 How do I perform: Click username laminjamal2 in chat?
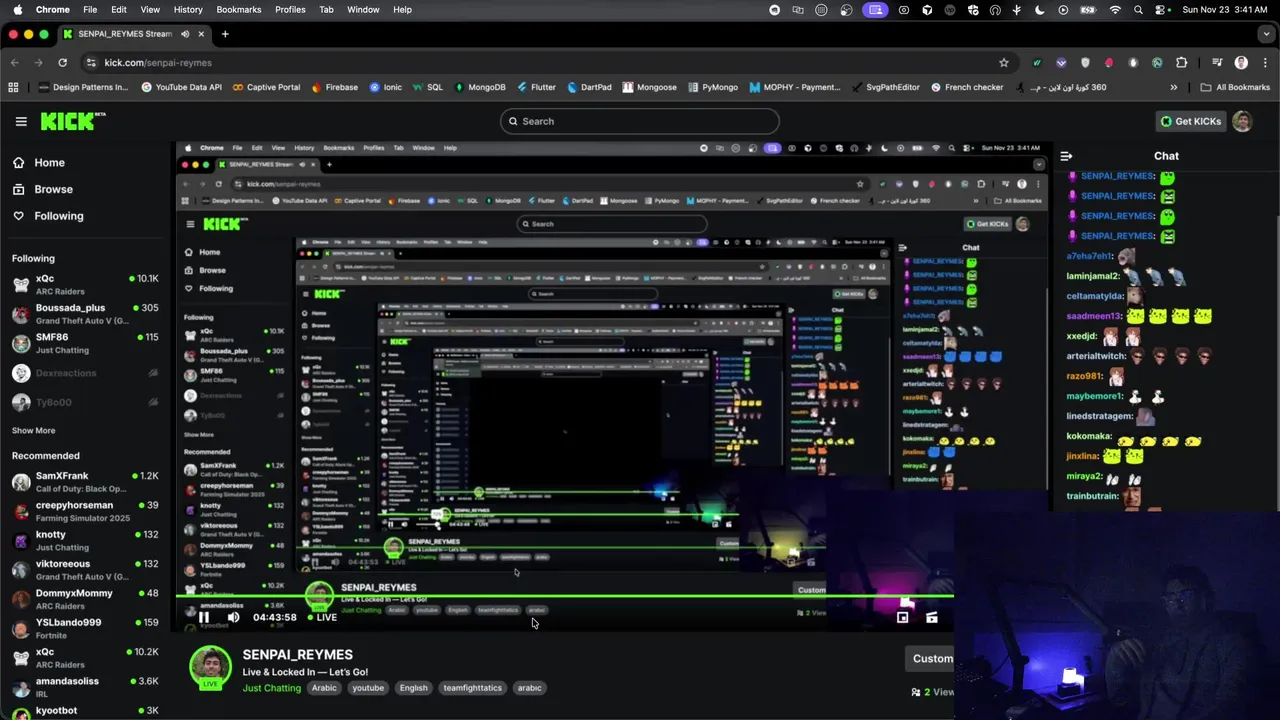[1093, 276]
